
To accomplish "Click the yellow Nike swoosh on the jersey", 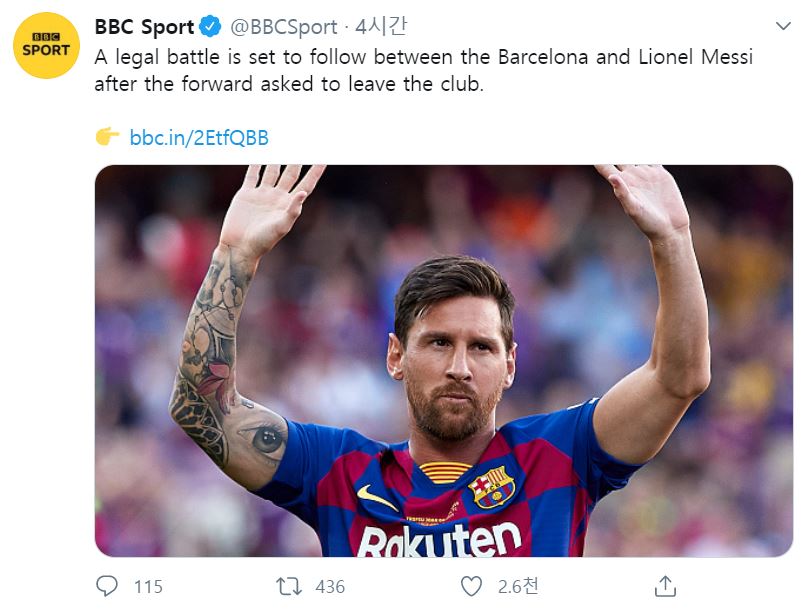I will 377,497.
